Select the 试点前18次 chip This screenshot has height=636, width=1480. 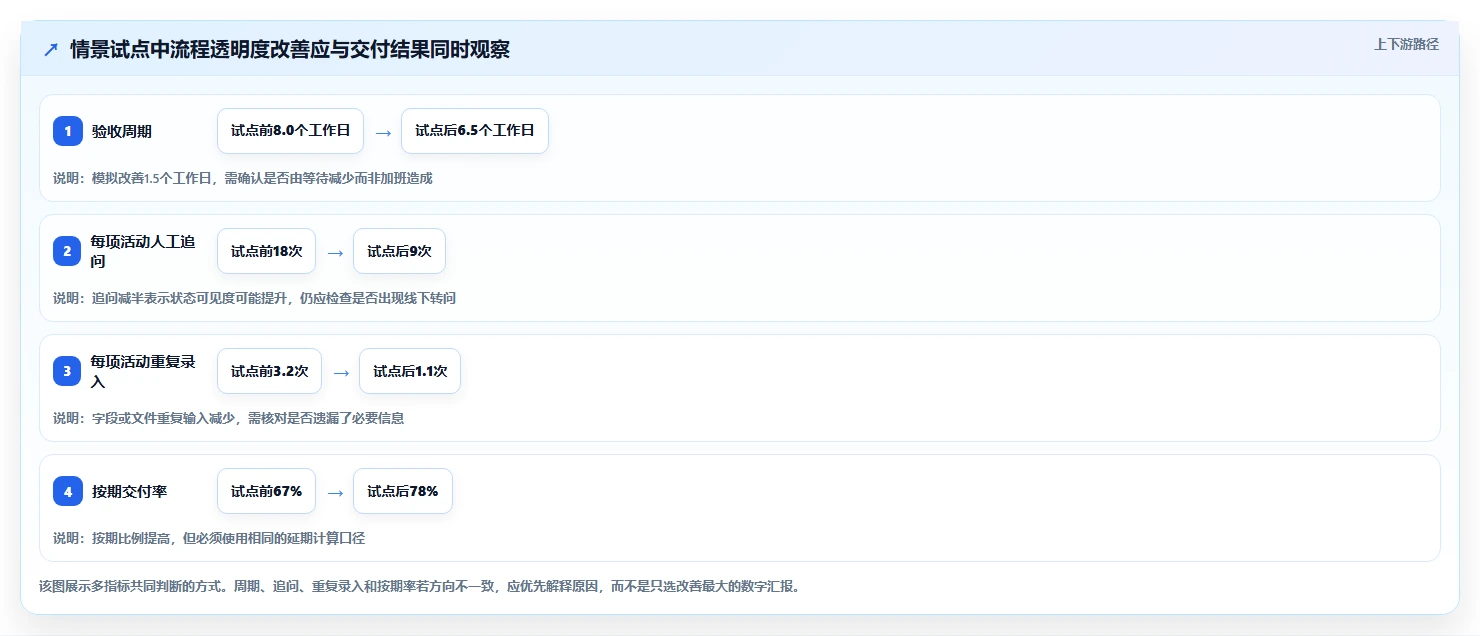pyautogui.click(x=266, y=251)
